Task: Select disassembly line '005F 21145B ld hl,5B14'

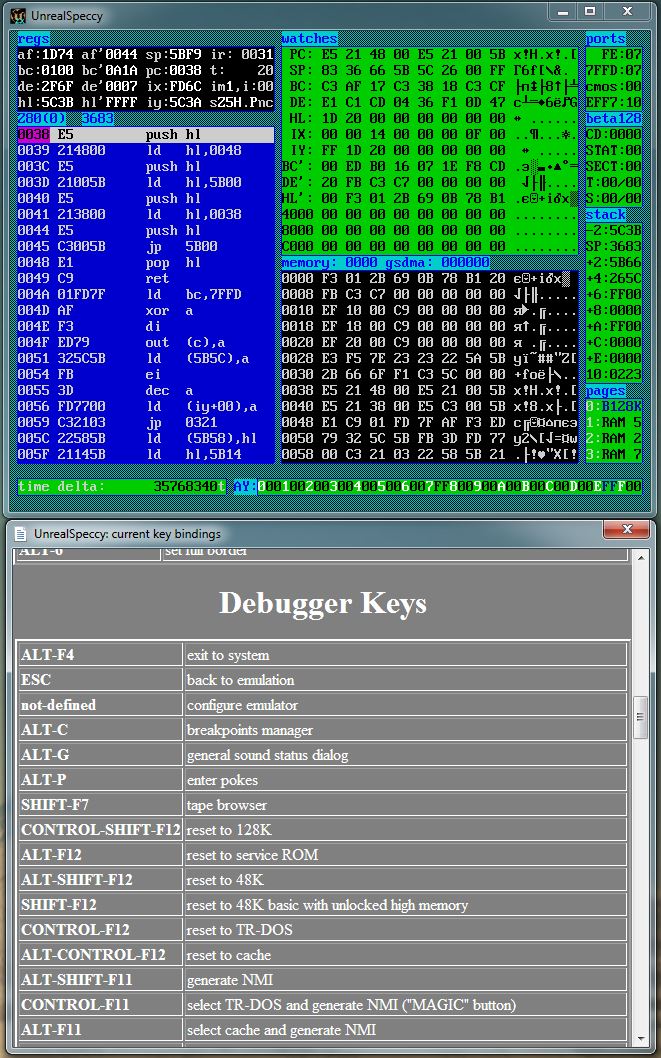Action: pyautogui.click(x=146, y=454)
